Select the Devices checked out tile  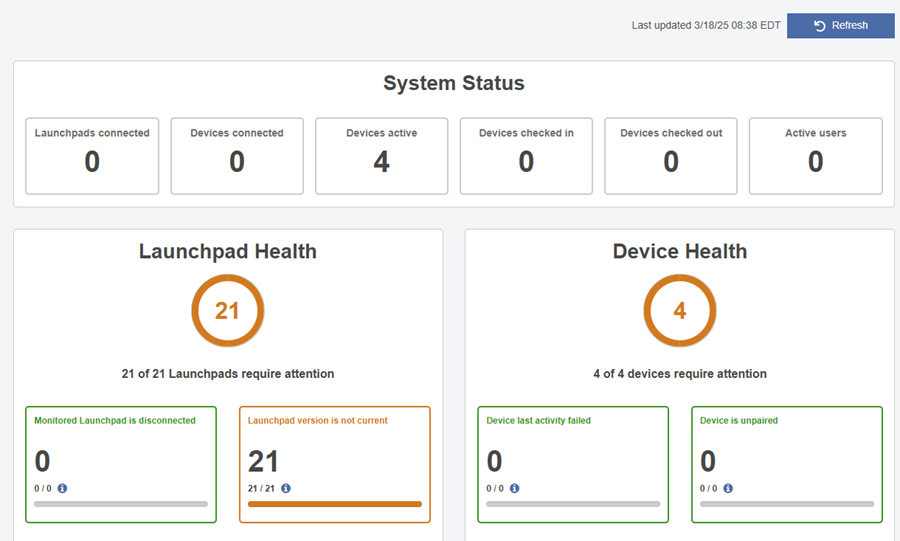(x=671, y=156)
